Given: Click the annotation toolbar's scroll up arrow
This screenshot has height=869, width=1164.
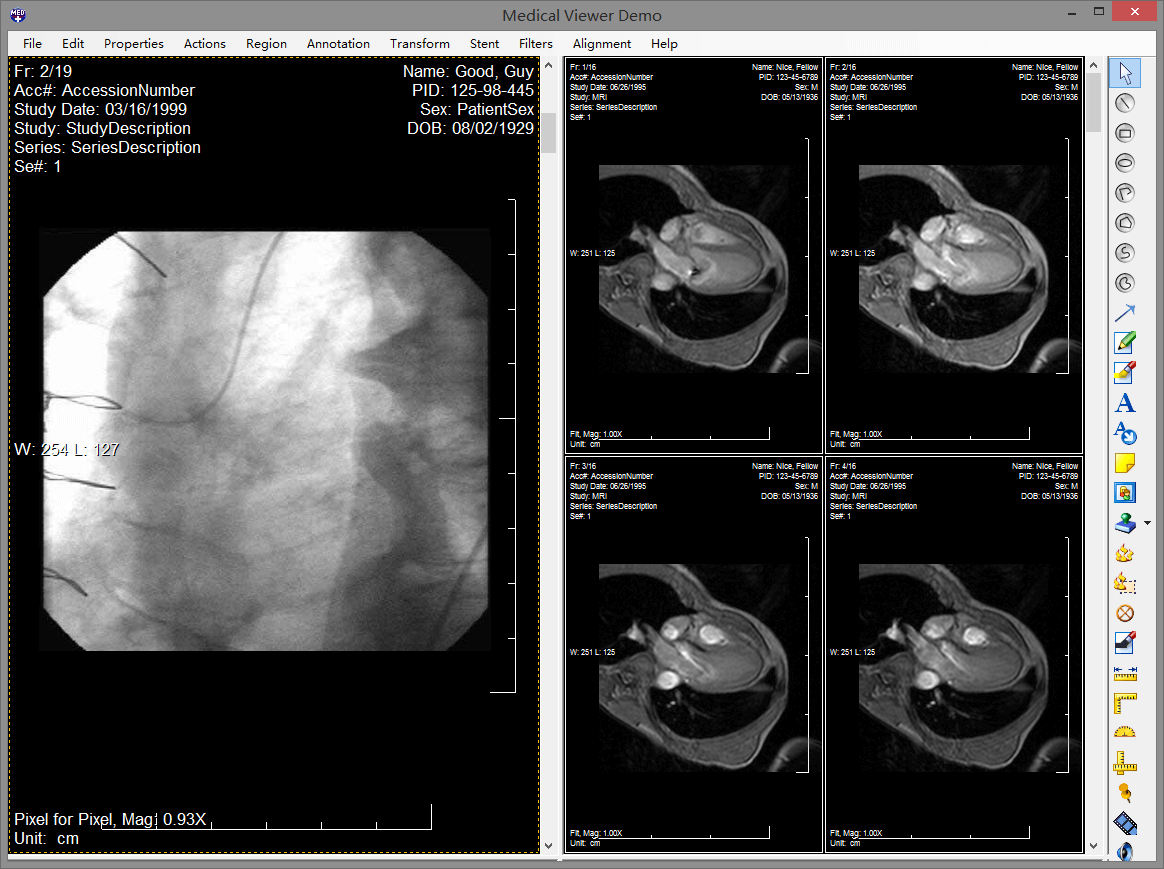Looking at the screenshot, I should [x=1095, y=66].
